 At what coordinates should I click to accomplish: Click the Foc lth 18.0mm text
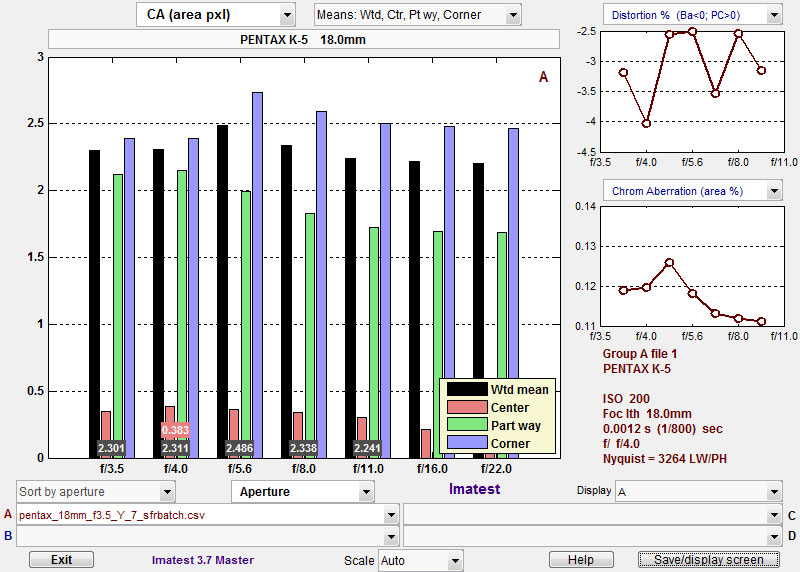(647, 414)
